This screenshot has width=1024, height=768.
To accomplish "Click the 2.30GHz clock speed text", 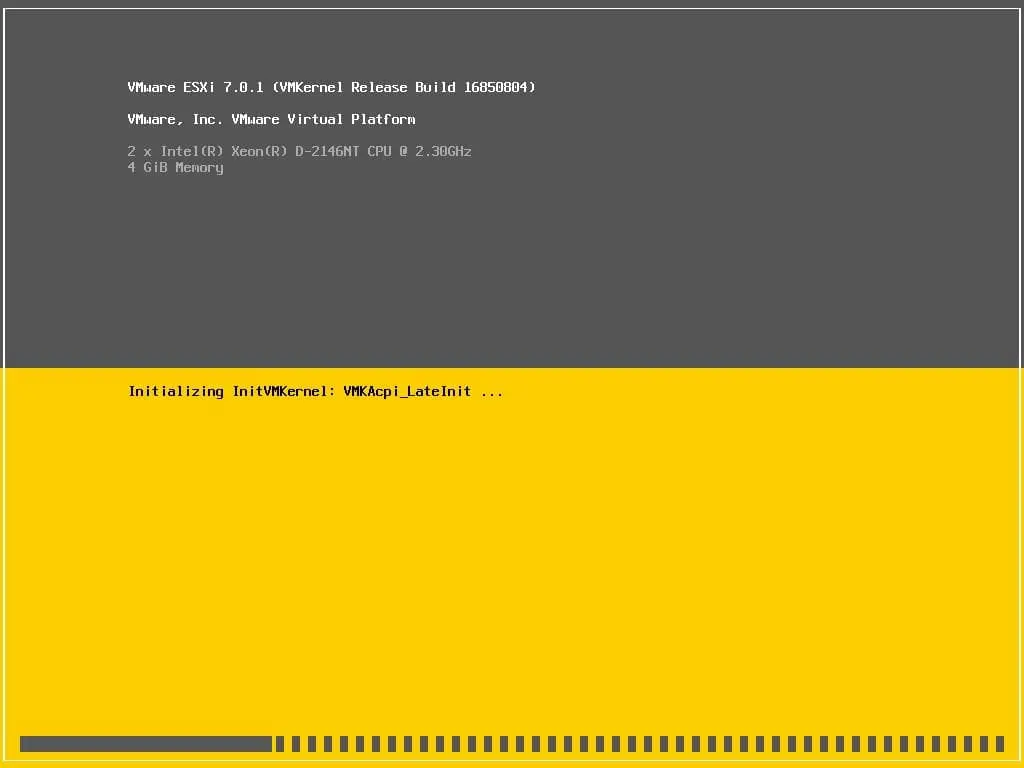I will point(444,151).
